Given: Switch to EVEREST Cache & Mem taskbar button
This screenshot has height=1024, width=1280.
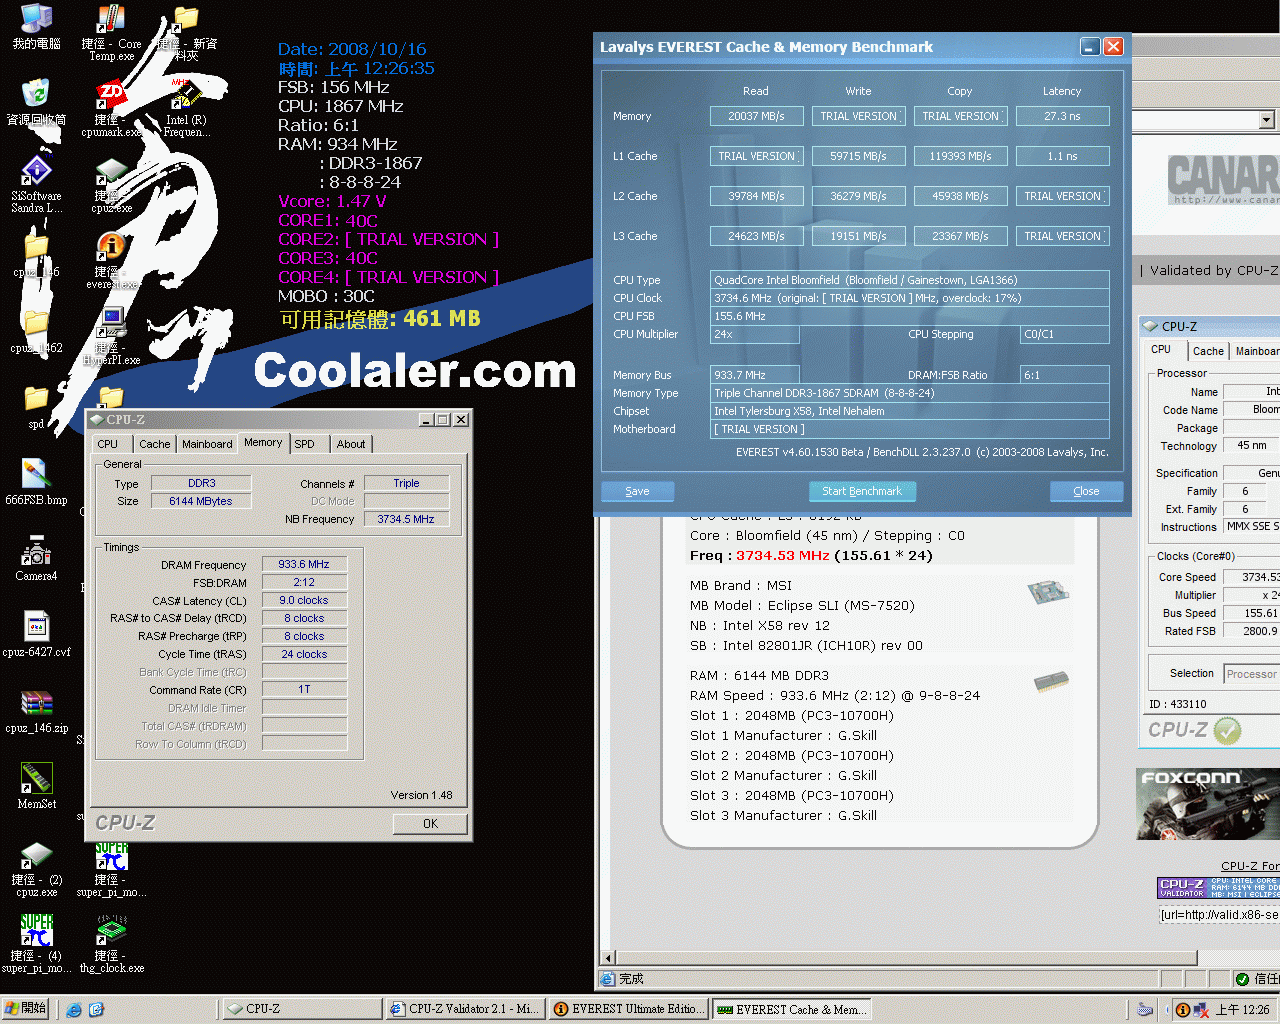Looking at the screenshot, I should coord(792,1009).
